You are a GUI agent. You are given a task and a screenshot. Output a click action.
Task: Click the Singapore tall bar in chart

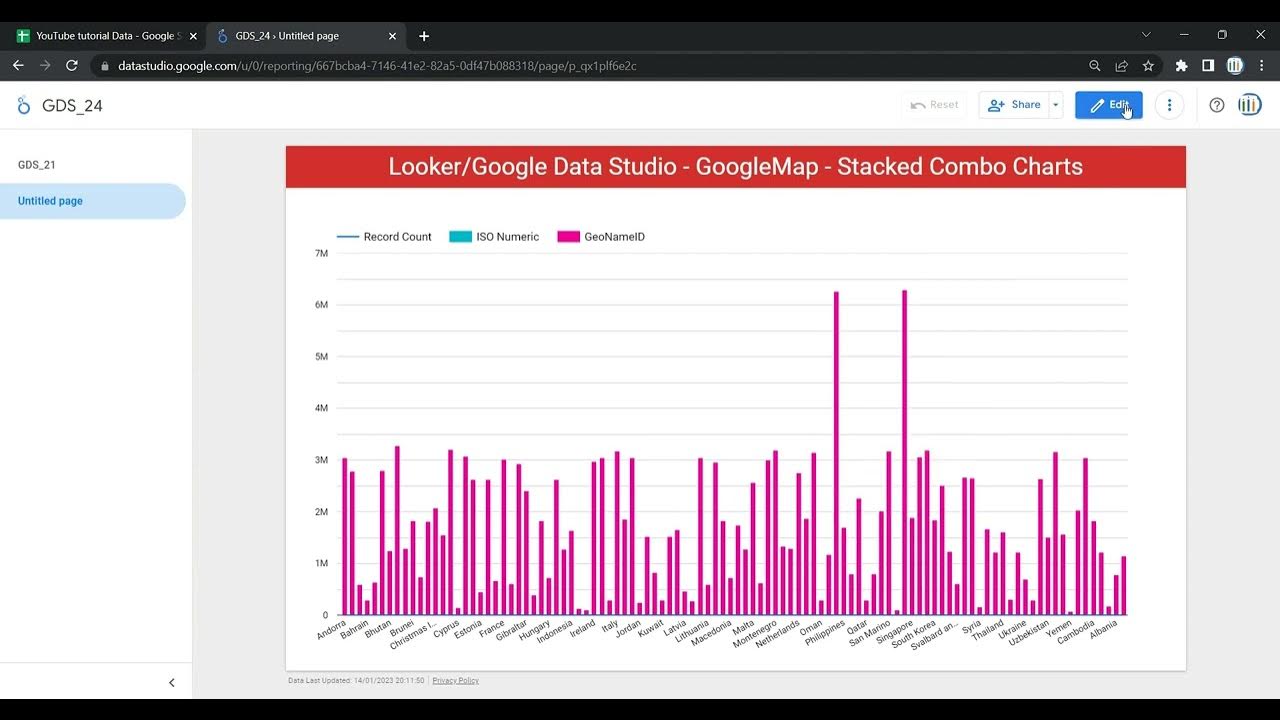[x=904, y=452]
